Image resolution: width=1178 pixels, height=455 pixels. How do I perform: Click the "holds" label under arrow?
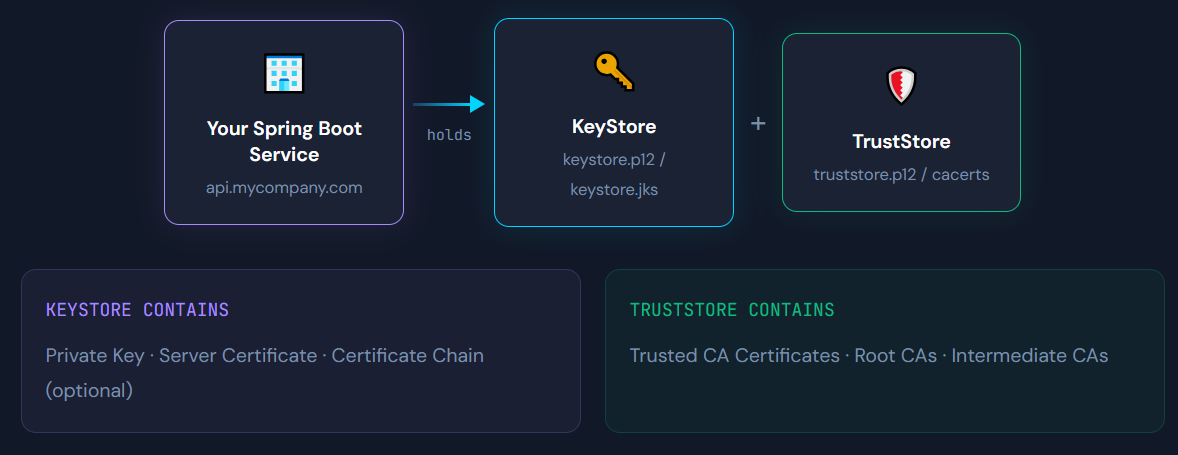click(x=449, y=135)
